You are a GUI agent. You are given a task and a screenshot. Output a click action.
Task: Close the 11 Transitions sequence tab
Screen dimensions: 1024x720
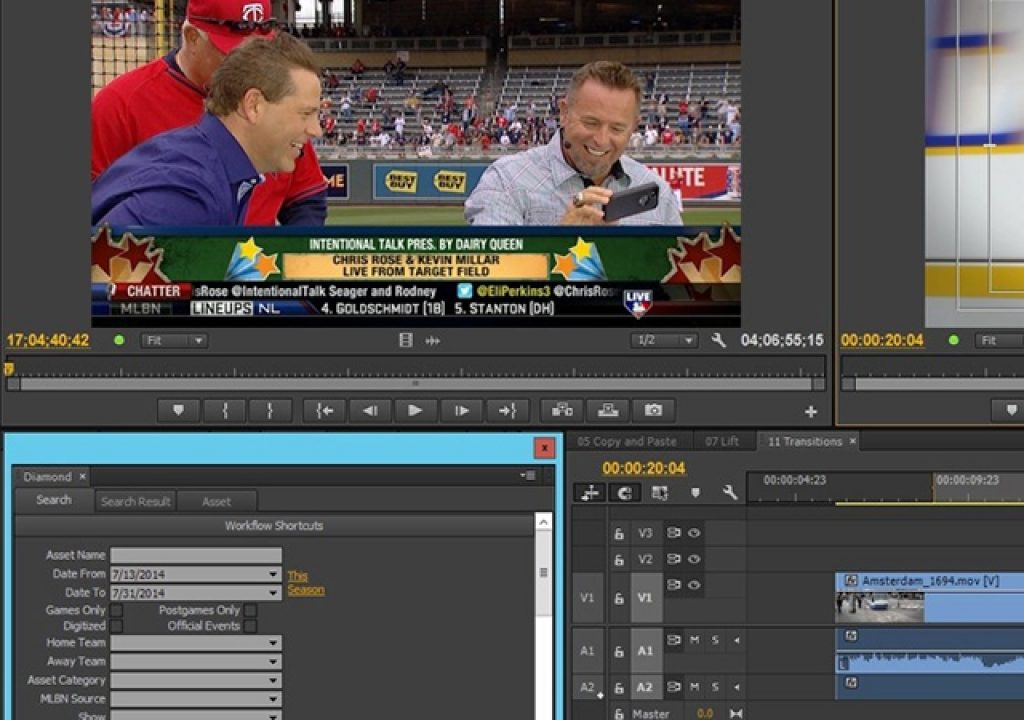pyautogui.click(x=852, y=441)
